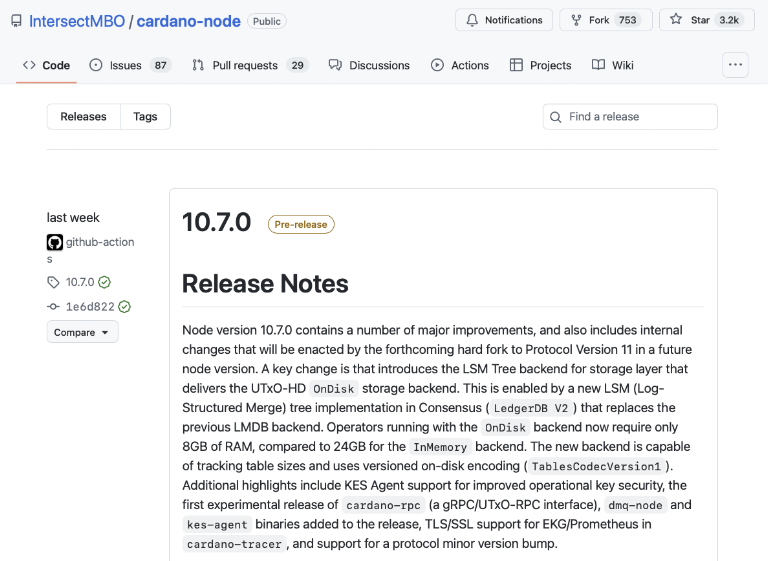Viewport: 768px width, 561px height.
Task: Open the cardano-node repository link
Action: tap(189, 21)
